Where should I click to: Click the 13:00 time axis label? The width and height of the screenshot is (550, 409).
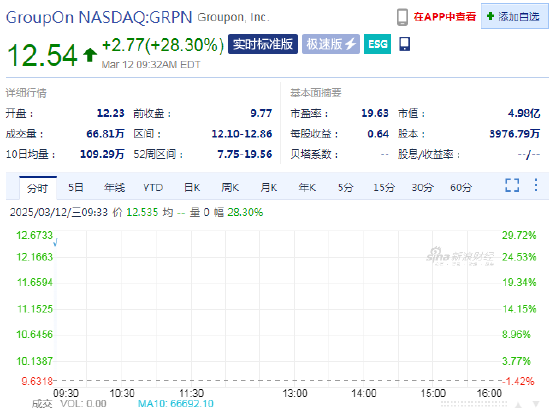295,393
